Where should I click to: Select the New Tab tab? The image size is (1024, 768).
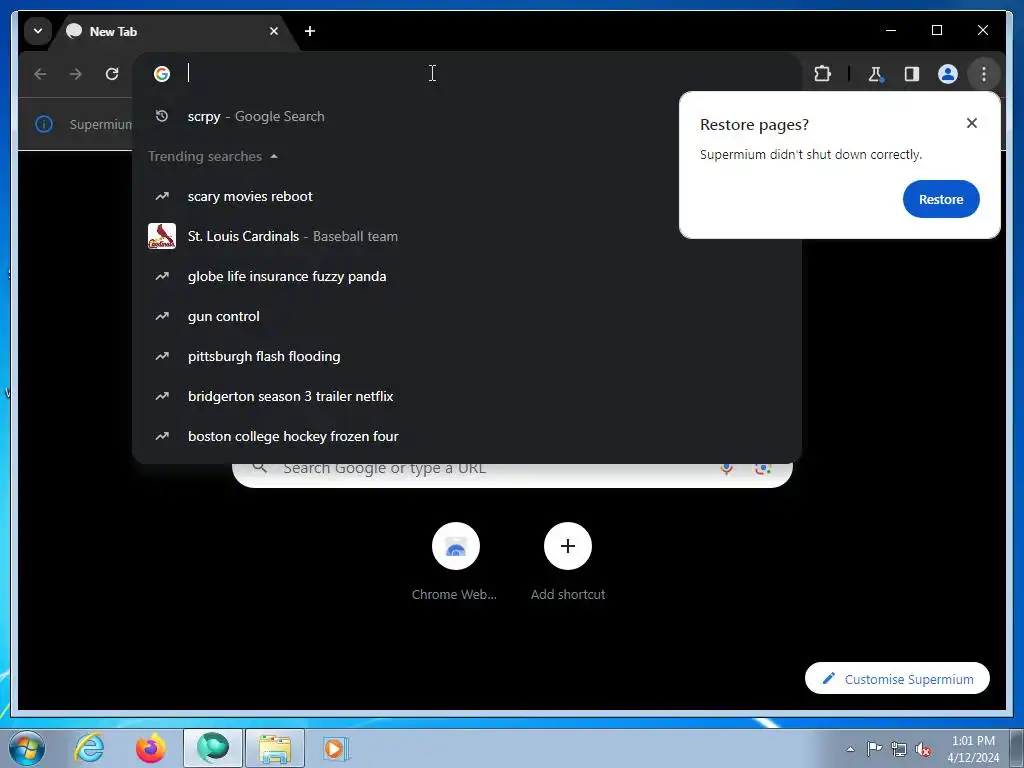(x=175, y=31)
